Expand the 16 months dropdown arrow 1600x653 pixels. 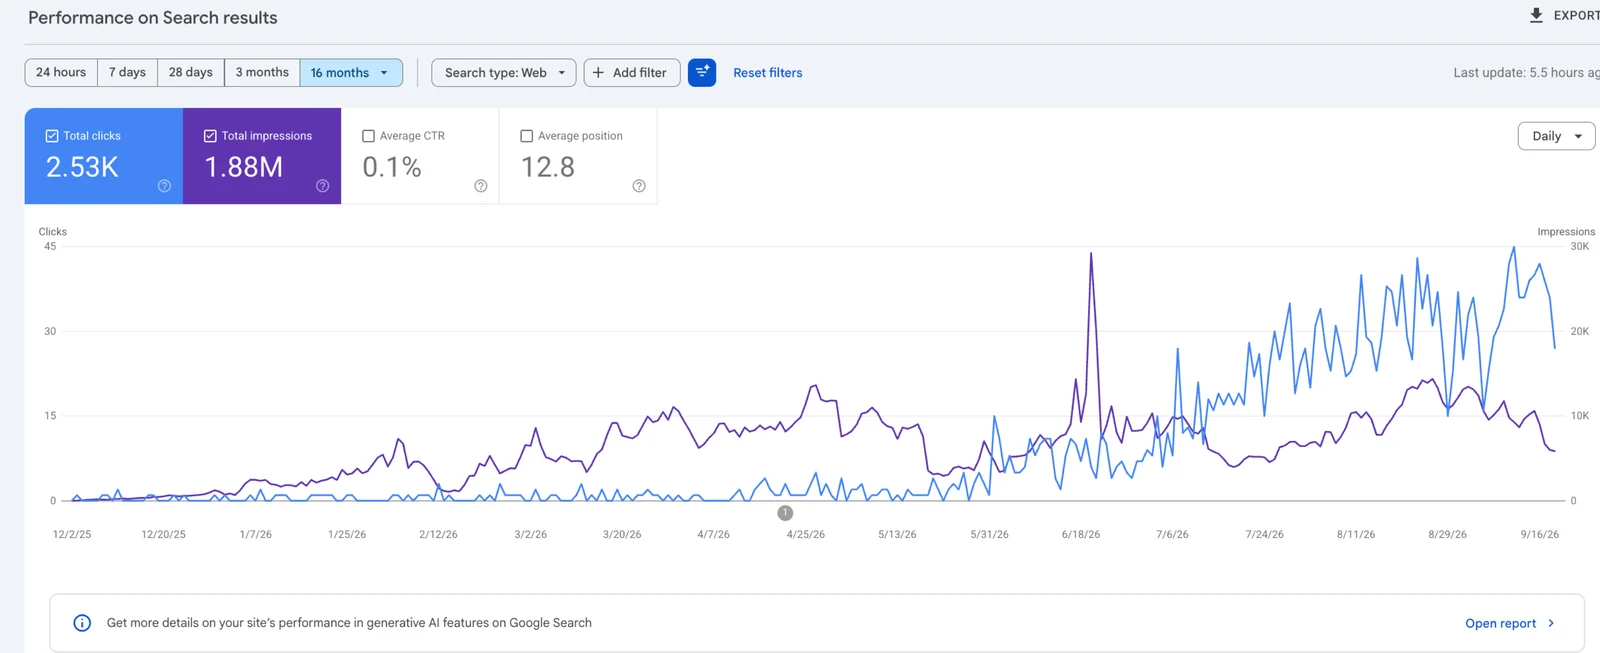click(x=384, y=72)
